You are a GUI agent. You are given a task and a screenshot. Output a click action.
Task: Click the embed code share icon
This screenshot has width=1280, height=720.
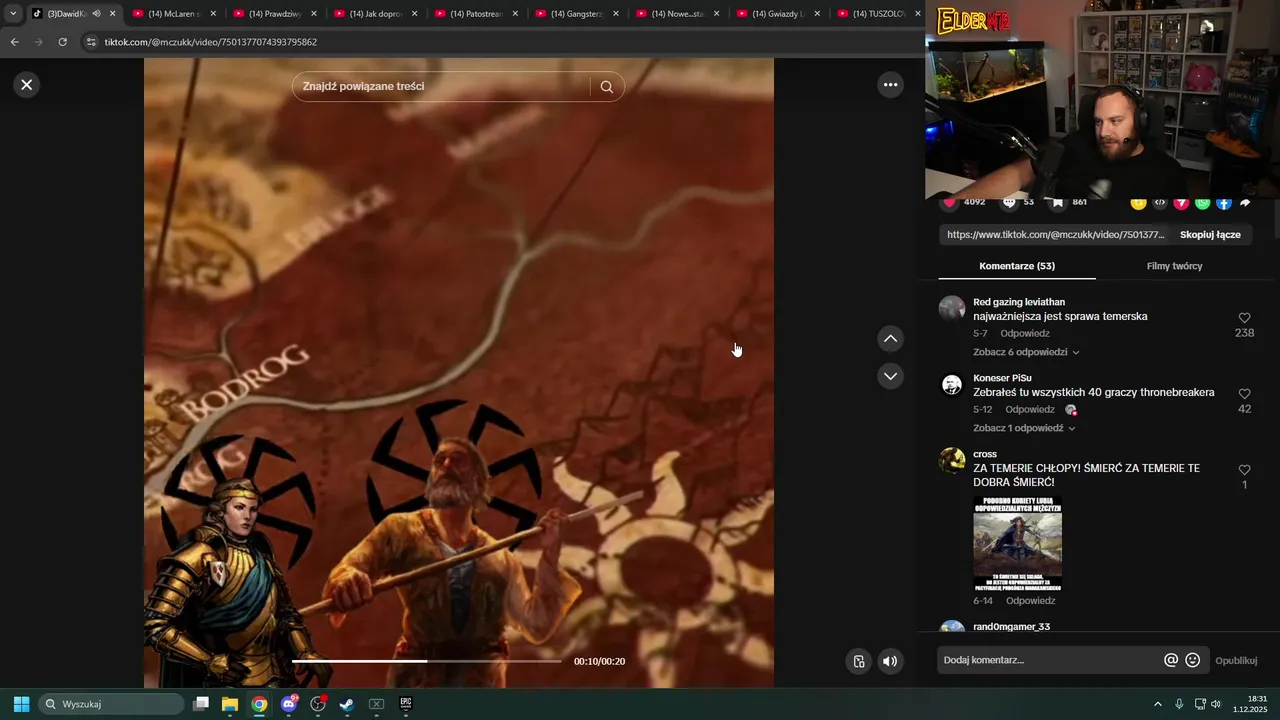point(1160,203)
